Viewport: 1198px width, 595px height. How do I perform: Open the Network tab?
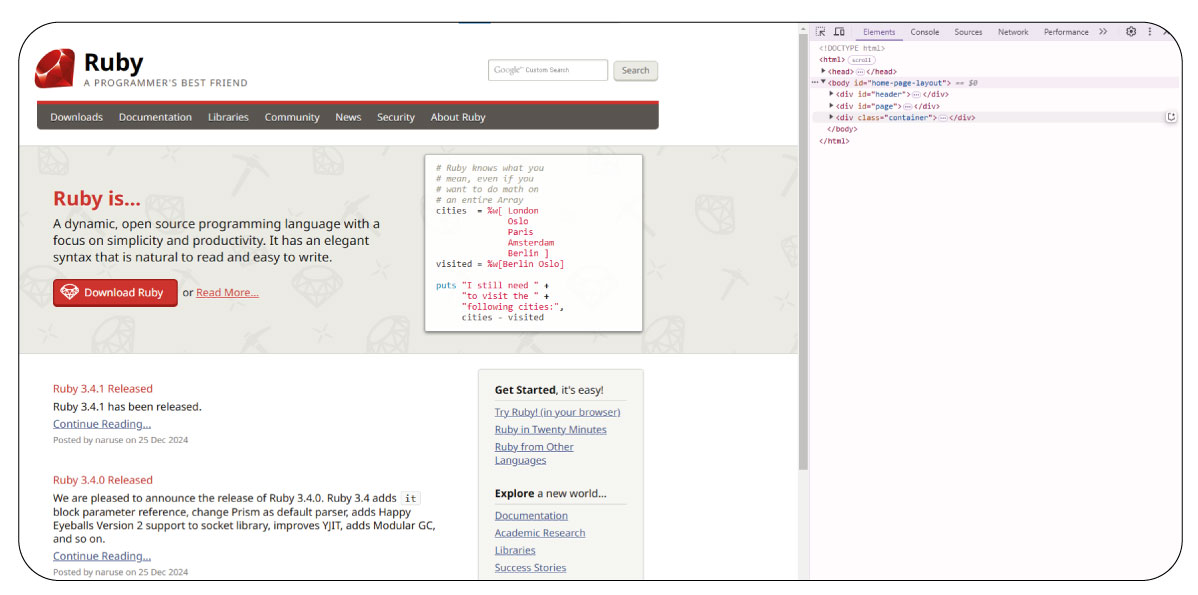pos(1013,32)
